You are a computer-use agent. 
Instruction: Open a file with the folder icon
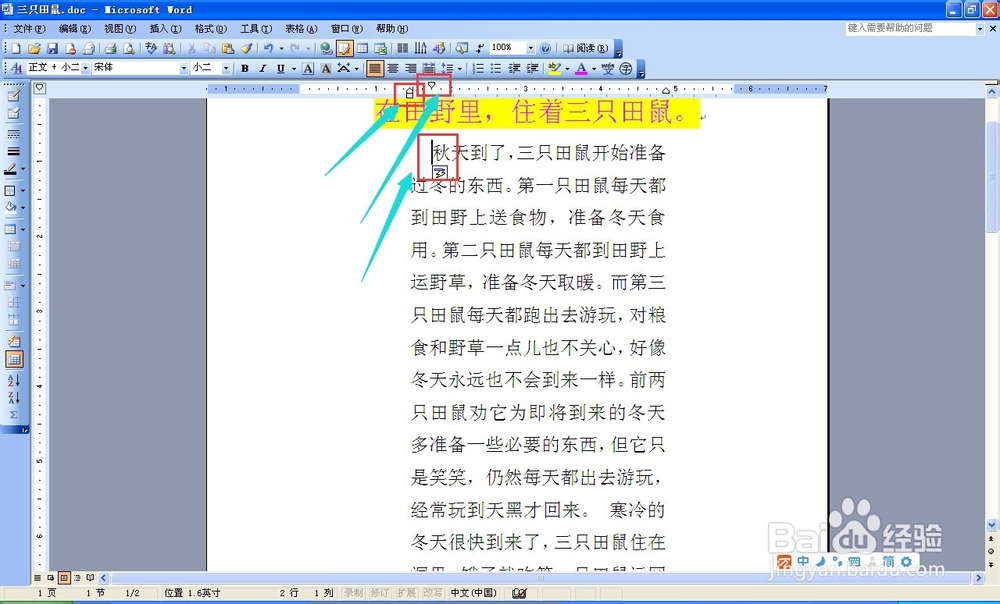(34, 48)
